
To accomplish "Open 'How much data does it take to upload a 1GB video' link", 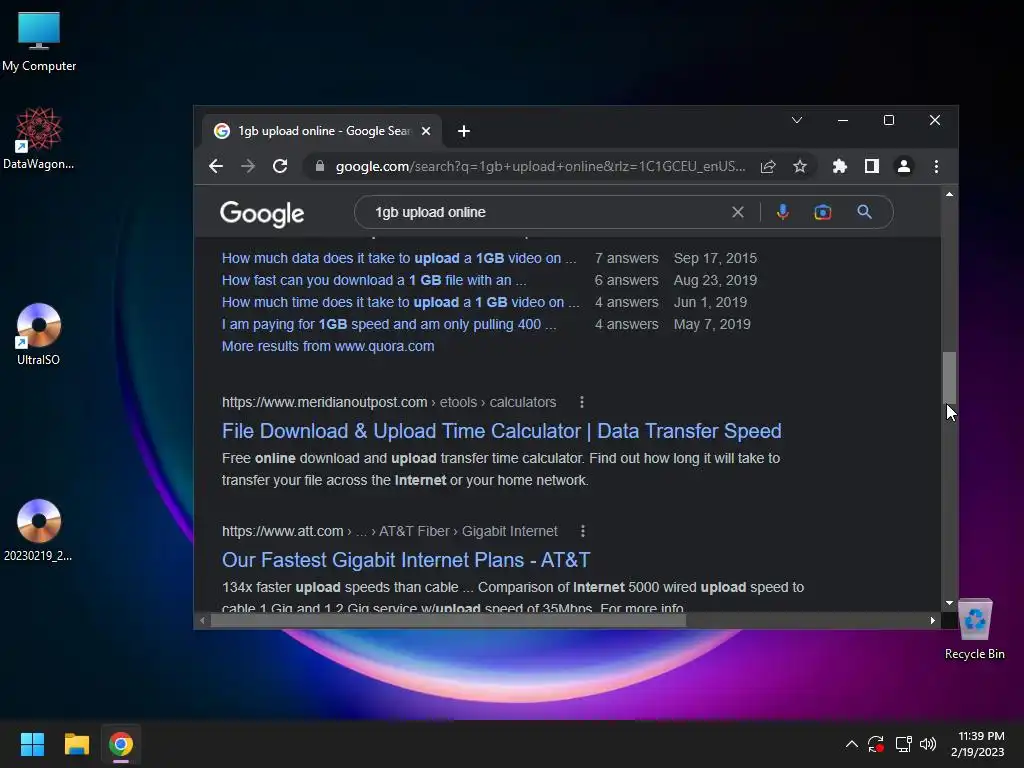I will point(399,258).
